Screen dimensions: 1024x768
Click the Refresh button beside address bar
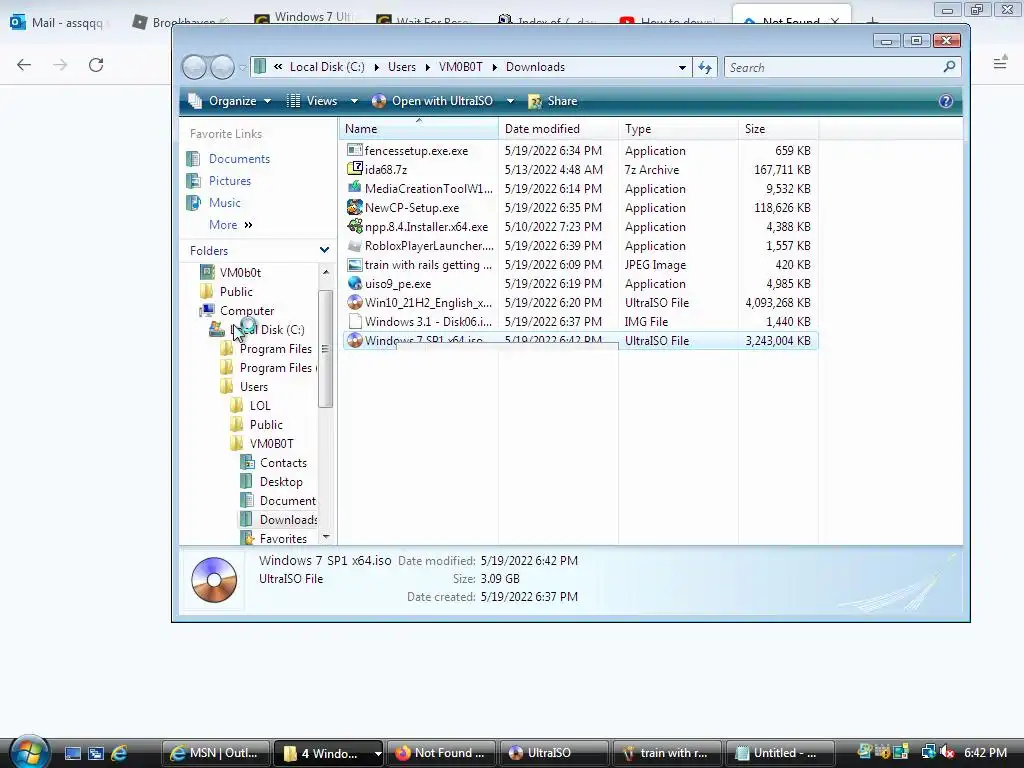pyautogui.click(x=705, y=67)
